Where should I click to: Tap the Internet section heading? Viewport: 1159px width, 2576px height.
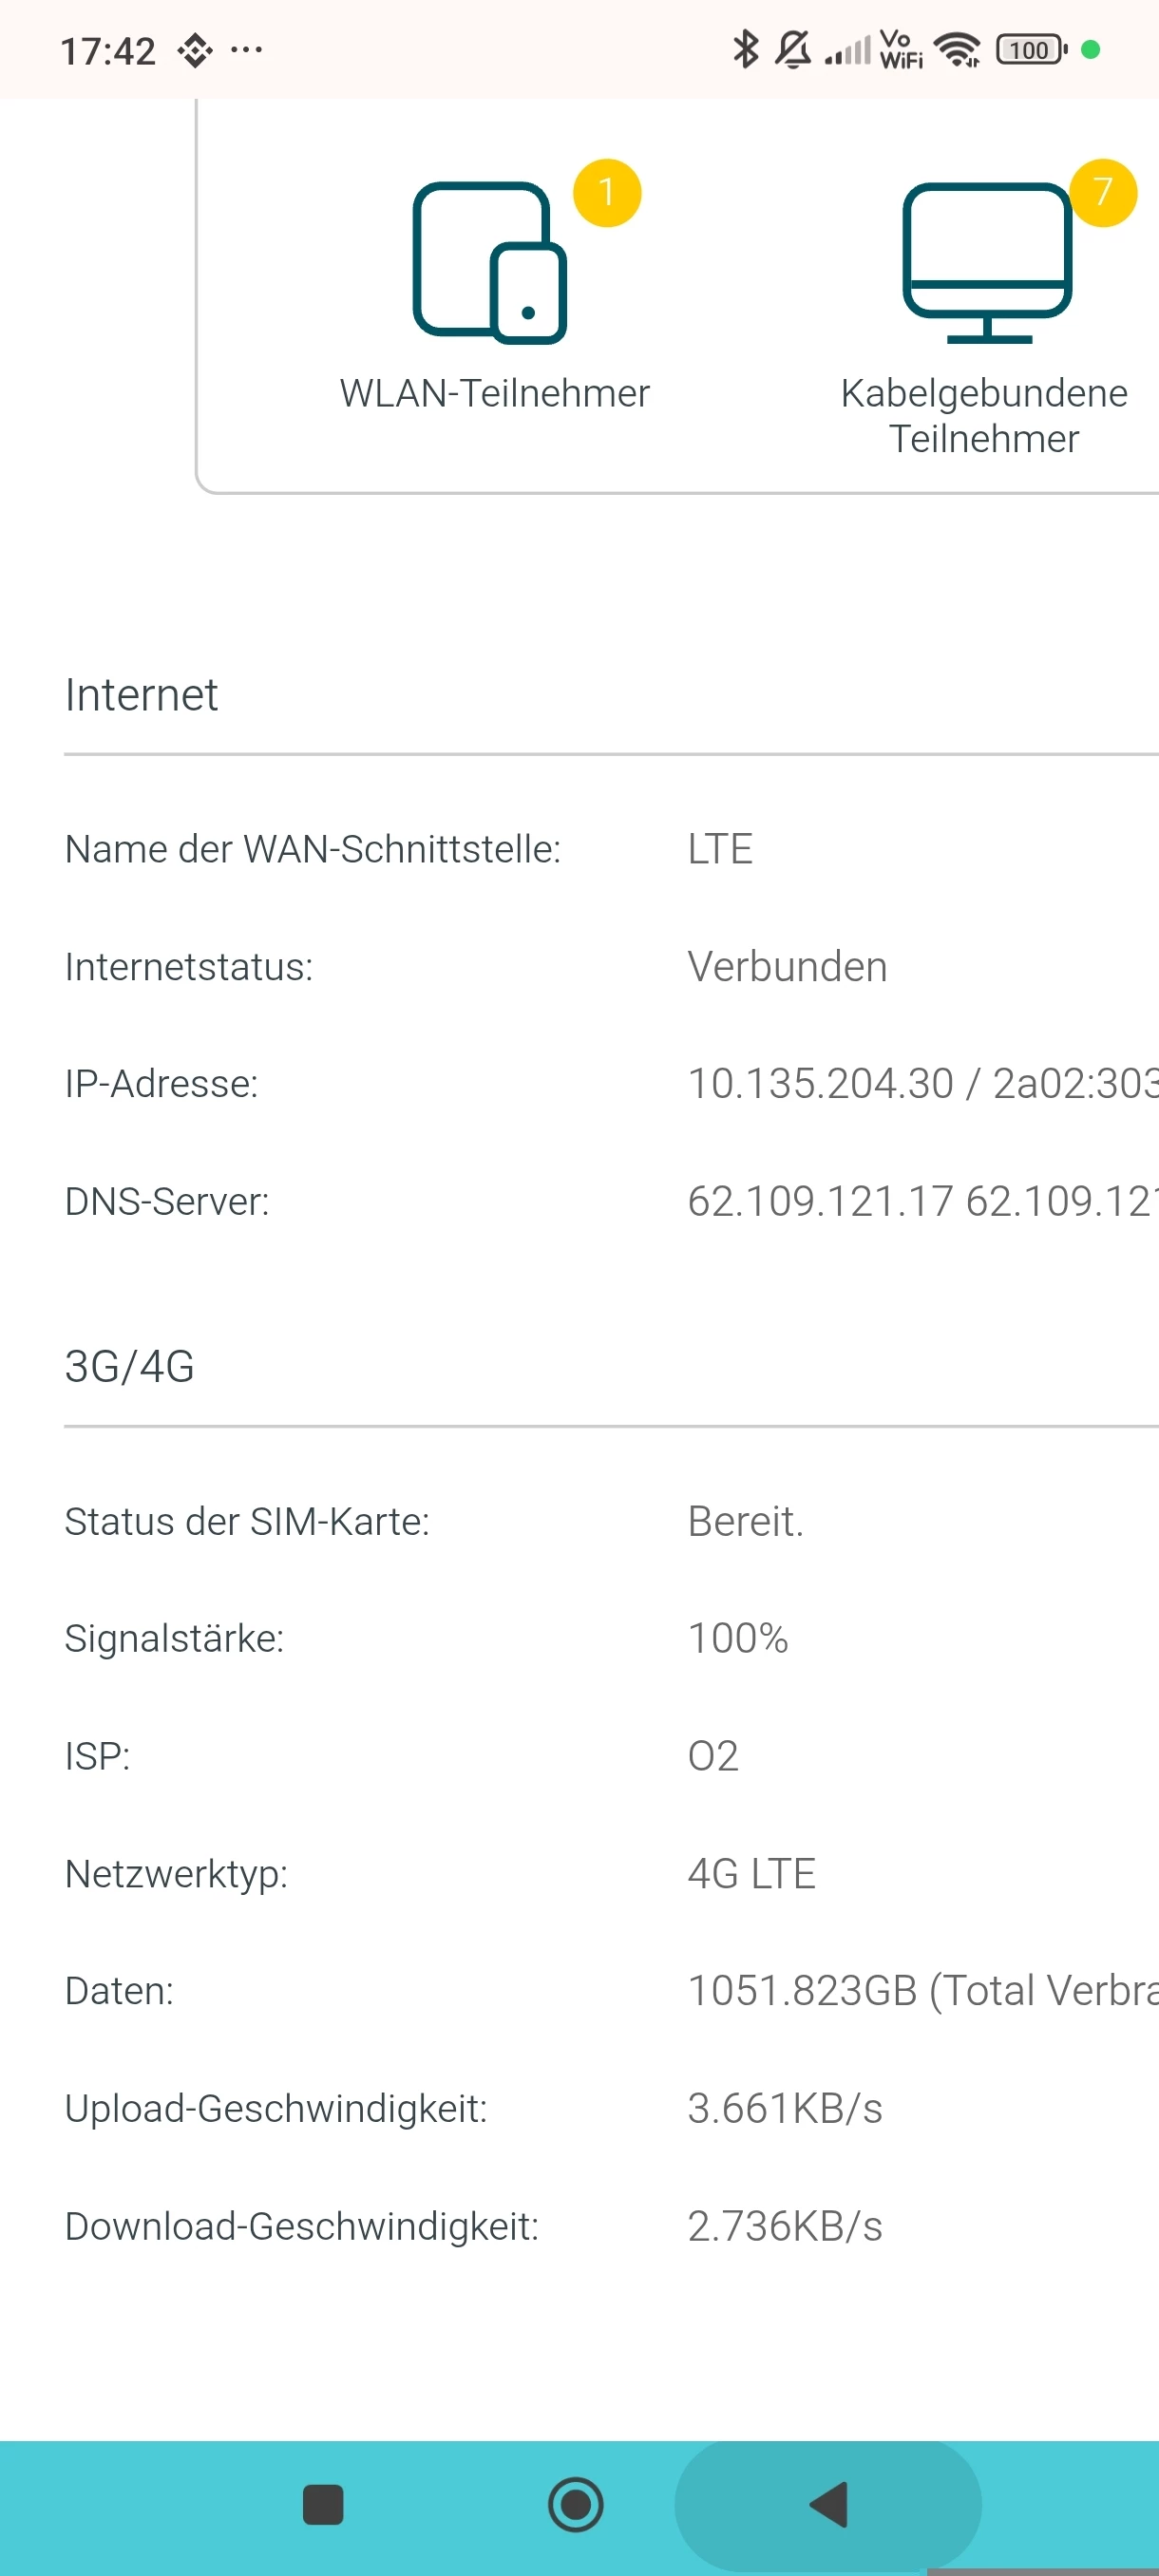pos(141,695)
